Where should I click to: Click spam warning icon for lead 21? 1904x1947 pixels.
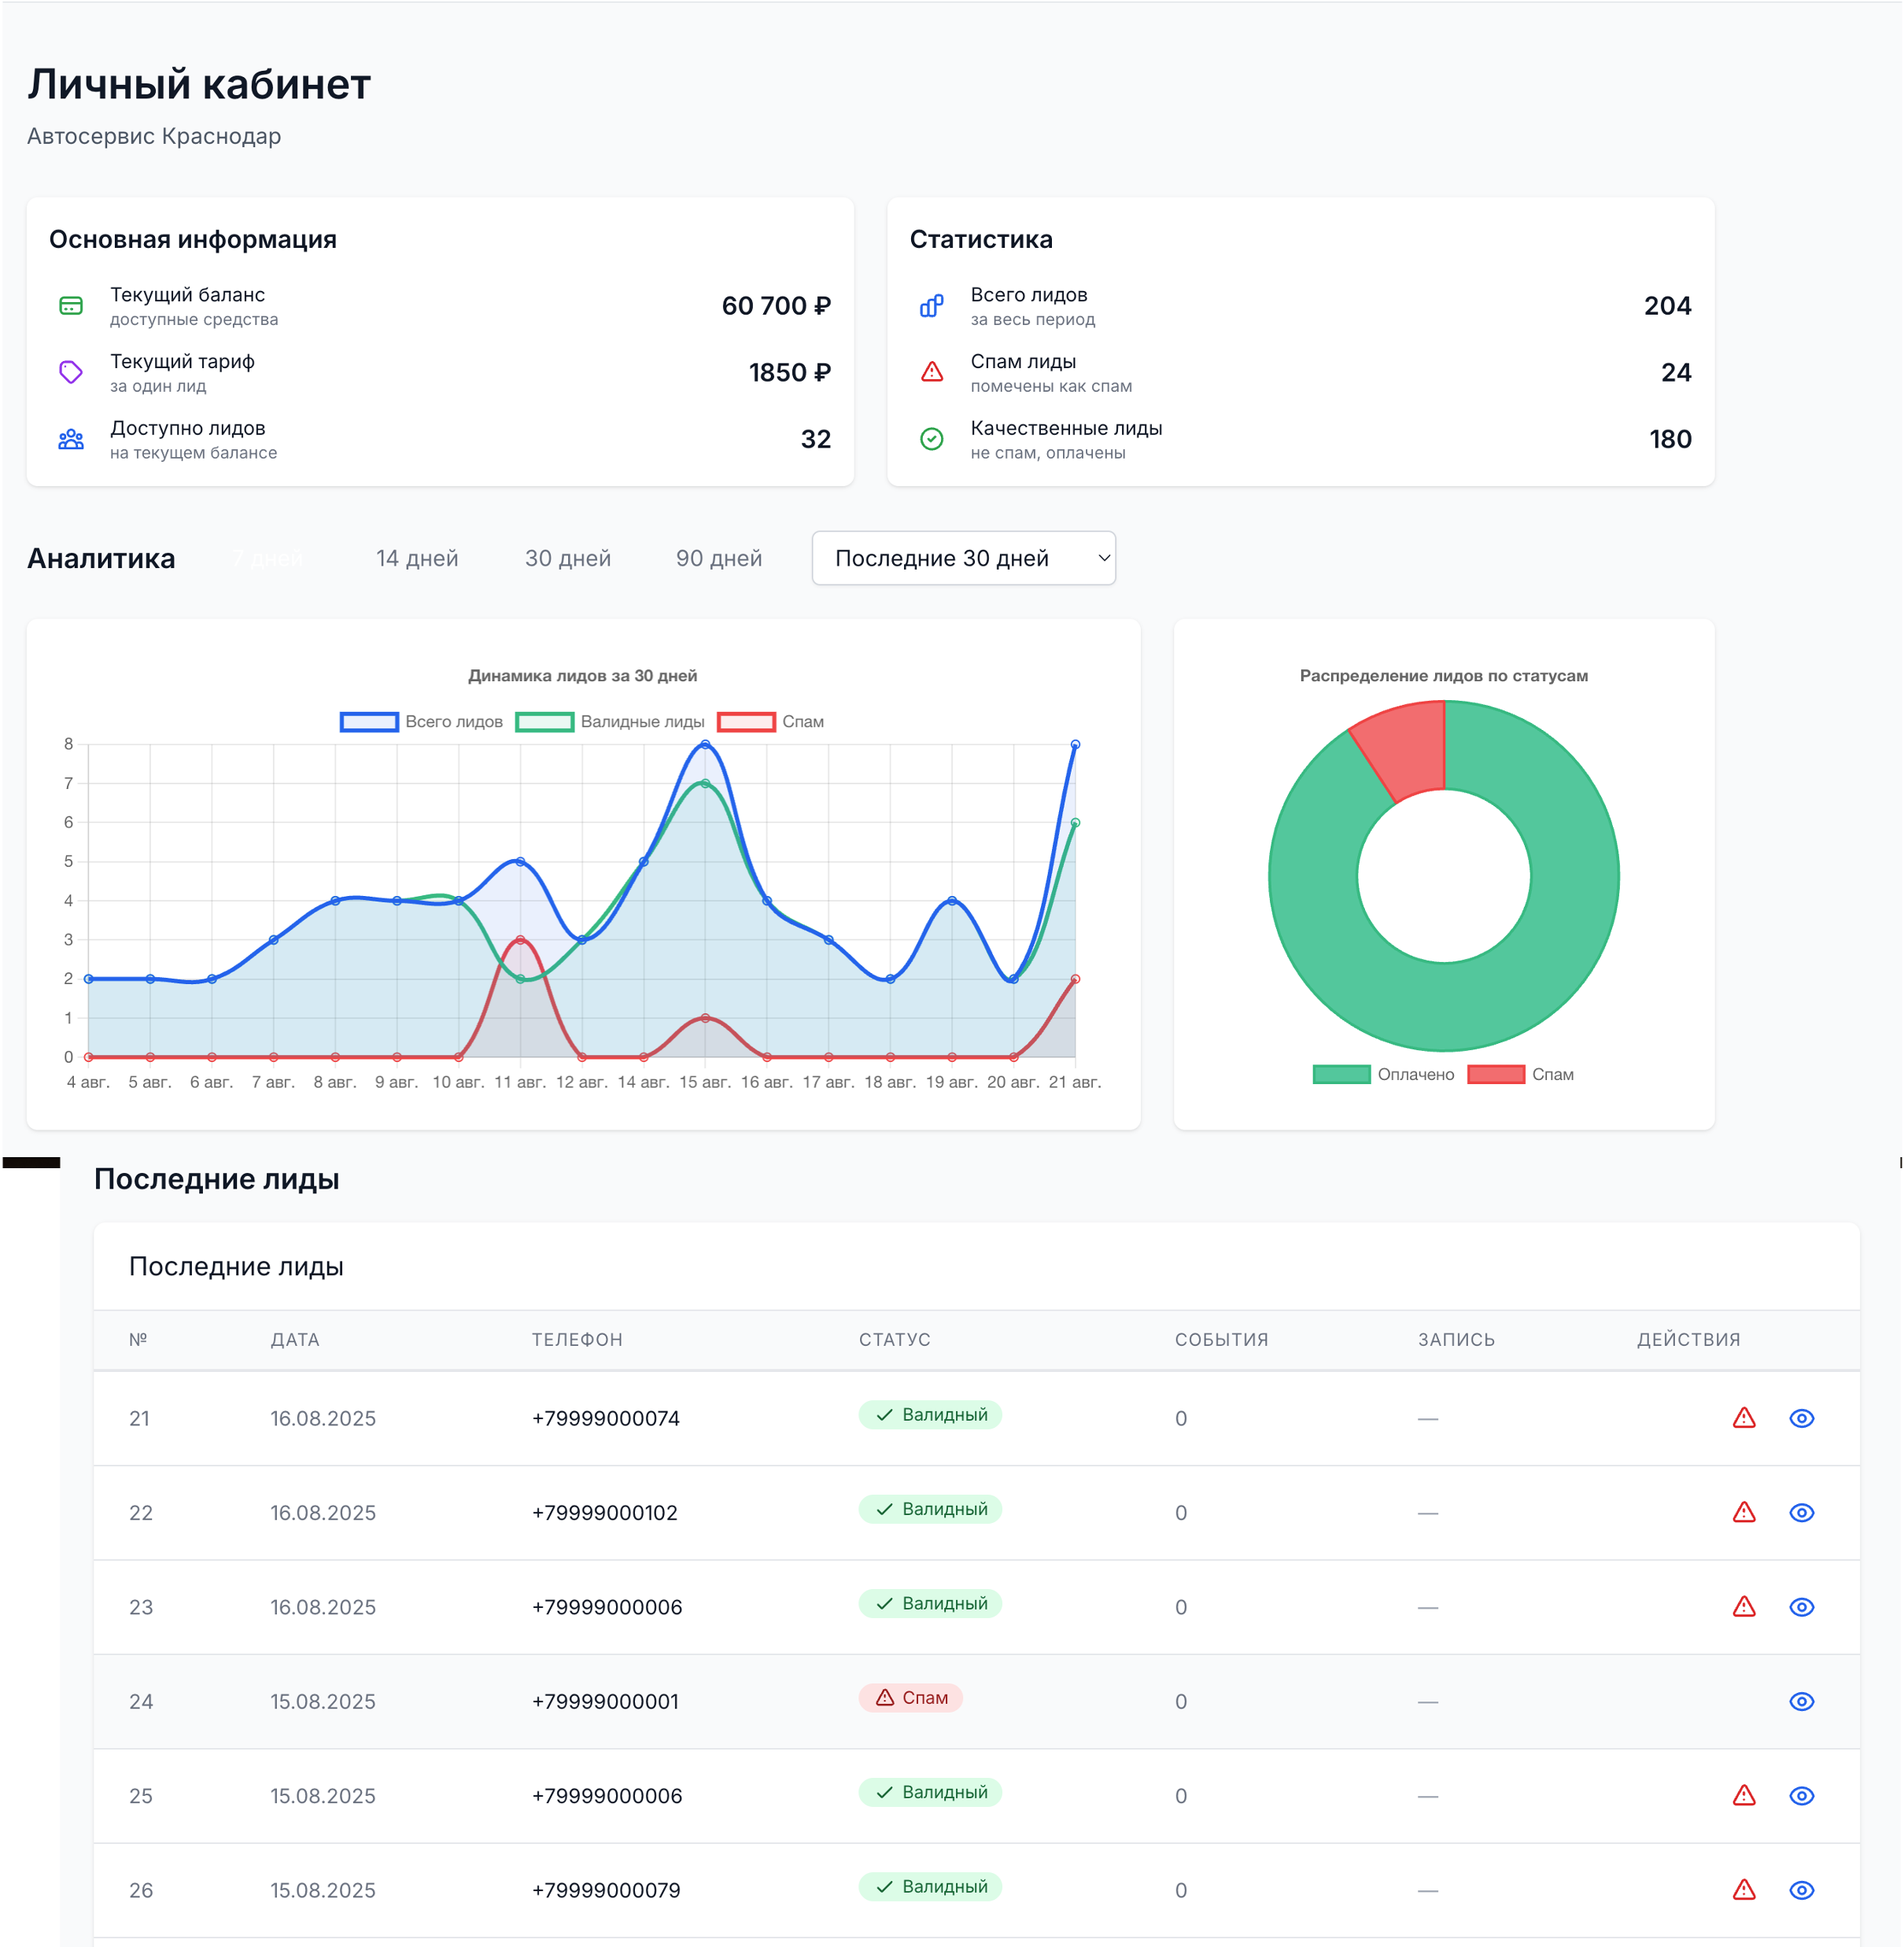pos(1744,1418)
